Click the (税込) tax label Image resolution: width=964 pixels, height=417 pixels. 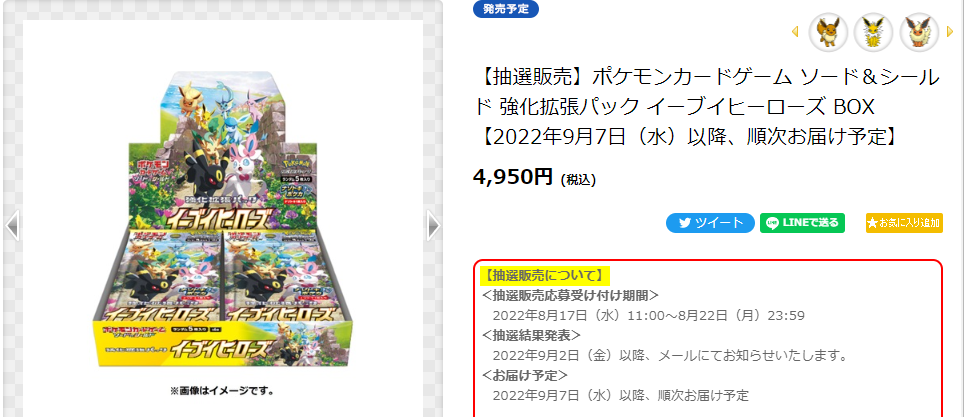[578, 180]
